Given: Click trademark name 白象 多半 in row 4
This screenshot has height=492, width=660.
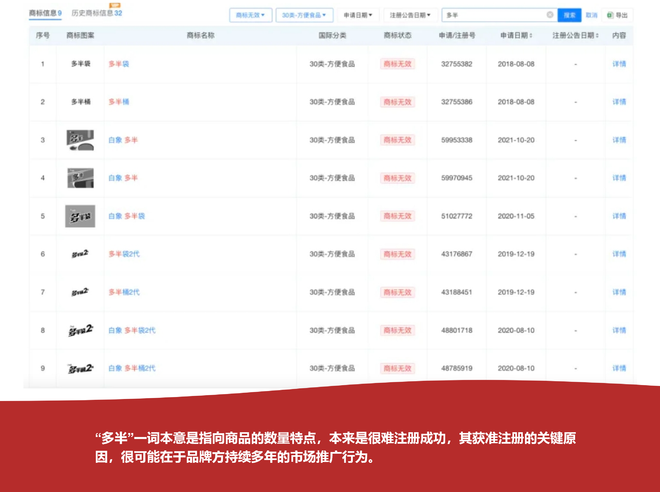Looking at the screenshot, I should (x=123, y=178).
